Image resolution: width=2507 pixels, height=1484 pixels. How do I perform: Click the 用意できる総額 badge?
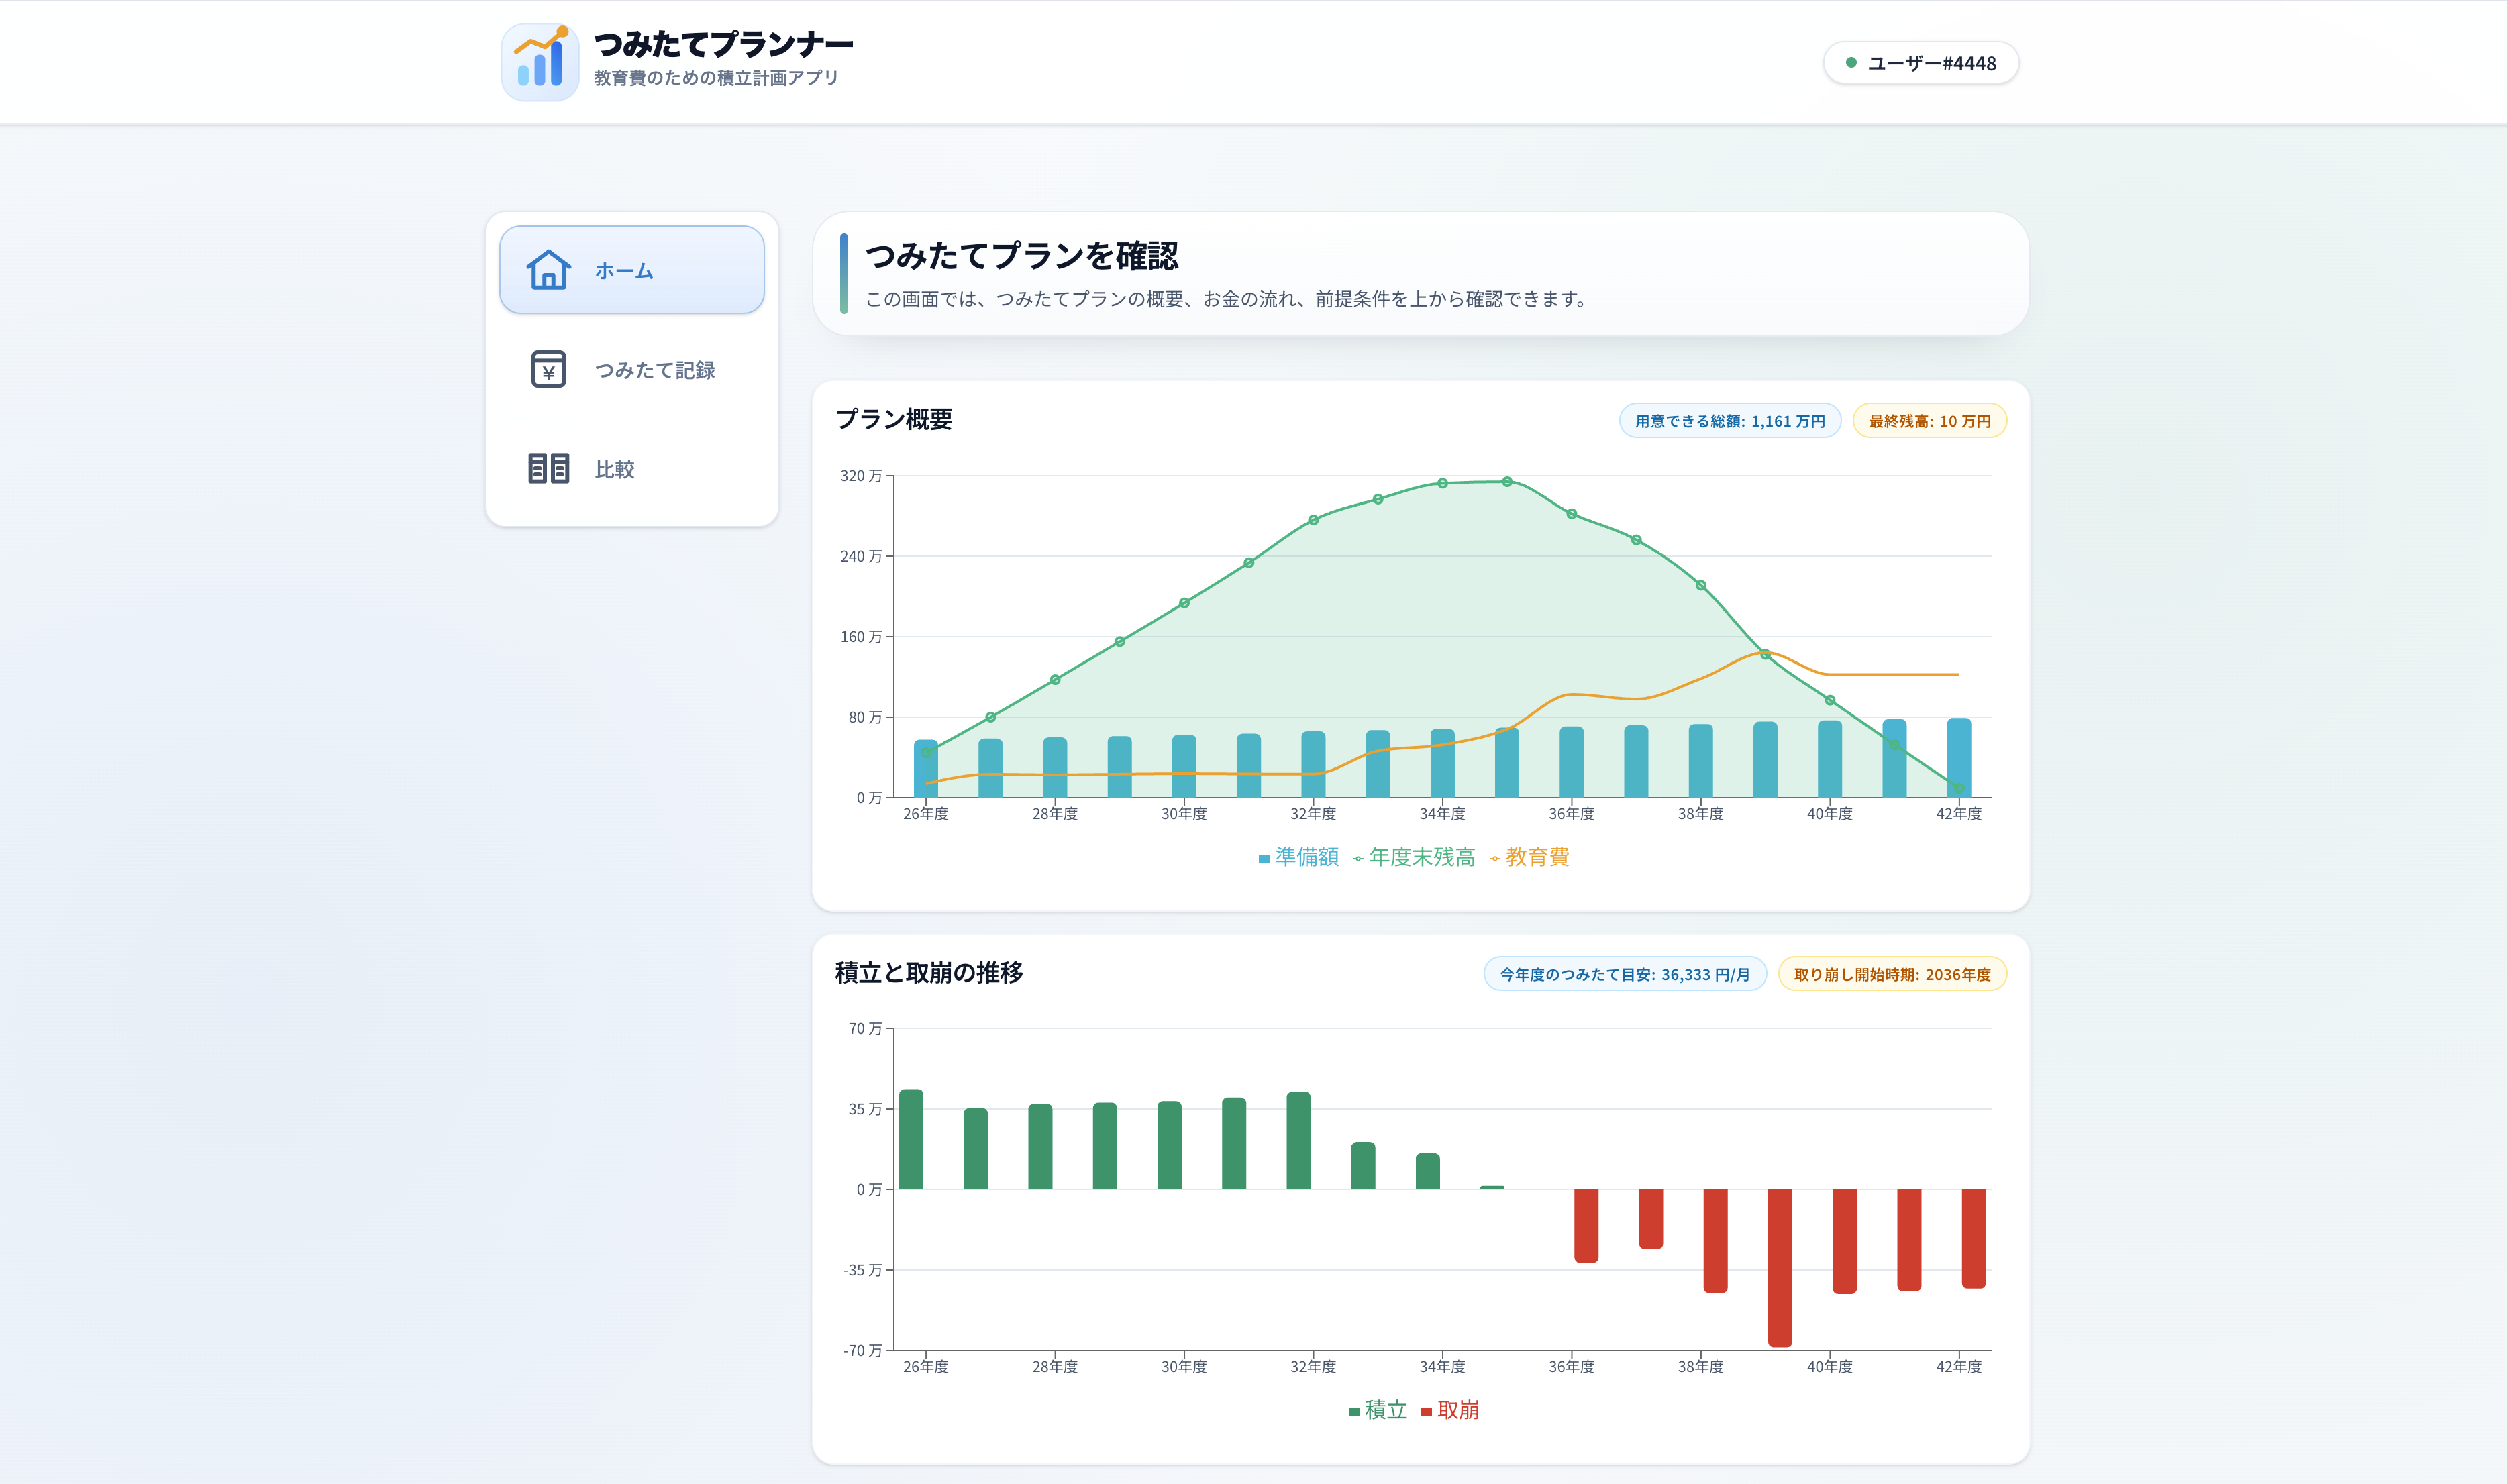[x=1728, y=421]
